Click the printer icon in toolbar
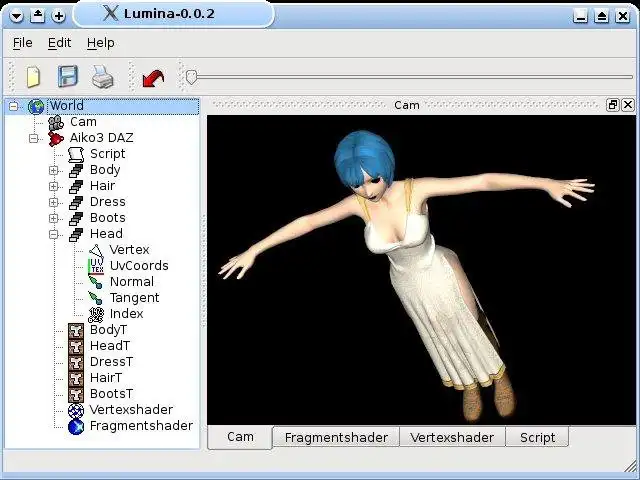Image resolution: width=640 pixels, height=480 pixels. tap(102, 77)
